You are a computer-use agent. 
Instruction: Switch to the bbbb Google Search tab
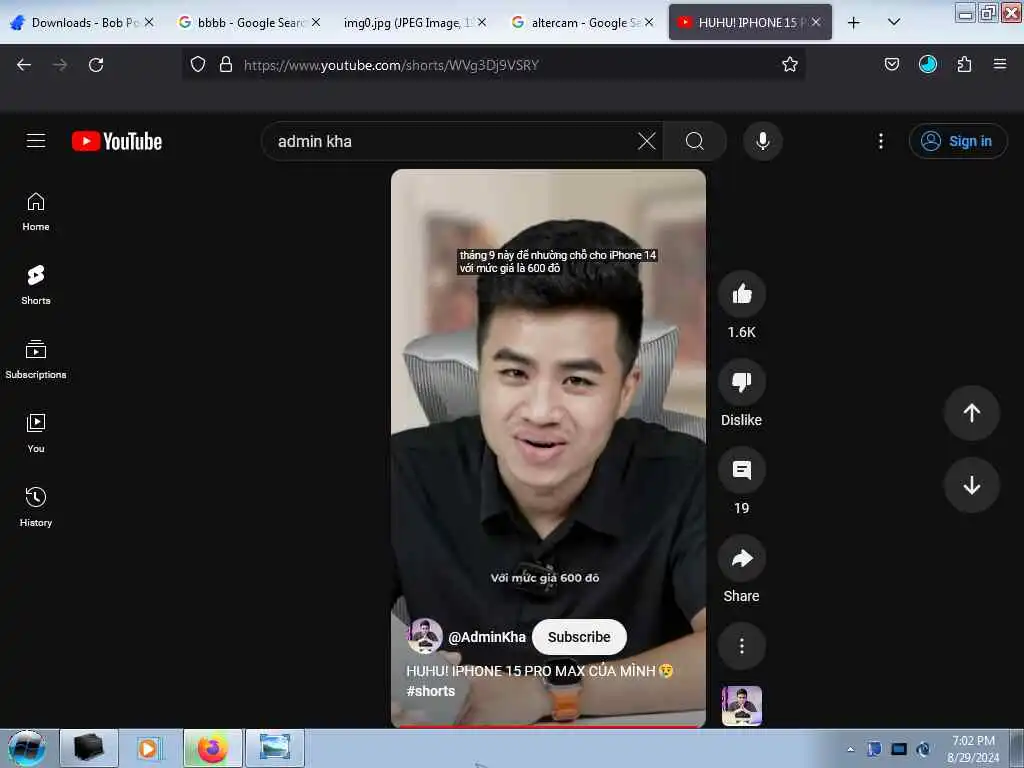tap(249, 22)
